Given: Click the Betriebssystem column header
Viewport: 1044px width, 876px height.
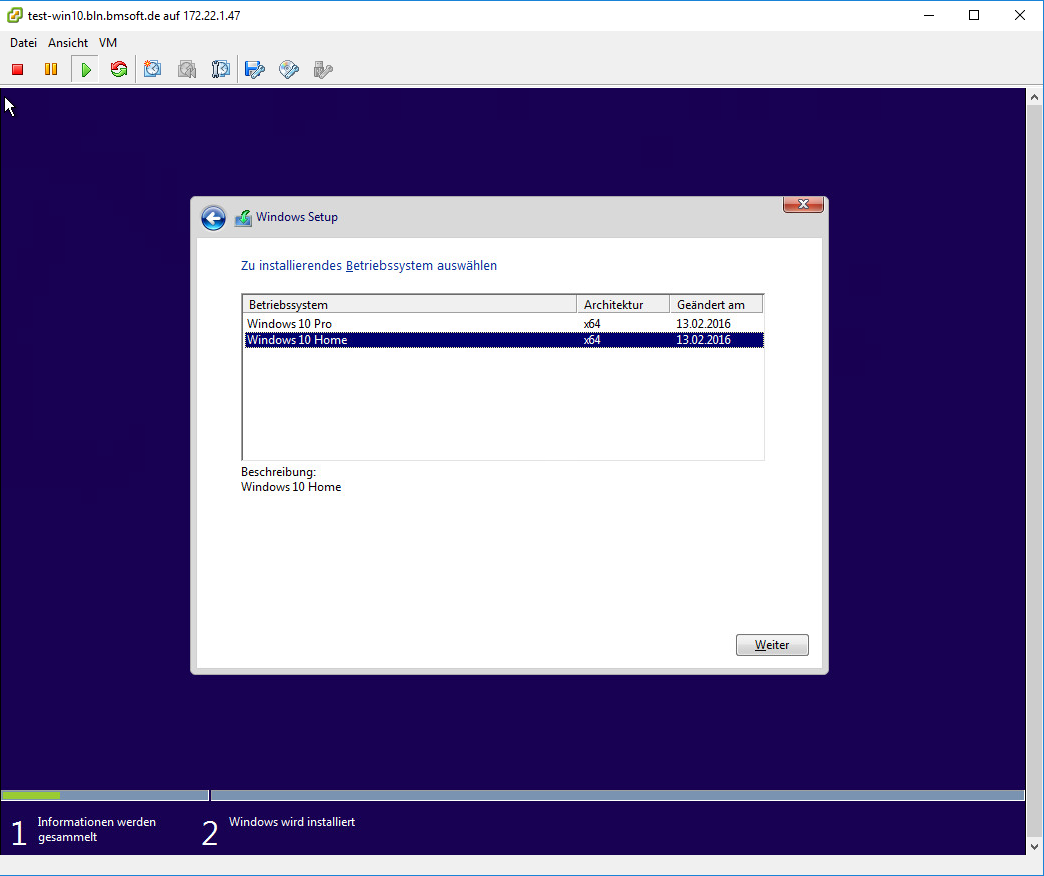Looking at the screenshot, I should pyautogui.click(x=409, y=304).
